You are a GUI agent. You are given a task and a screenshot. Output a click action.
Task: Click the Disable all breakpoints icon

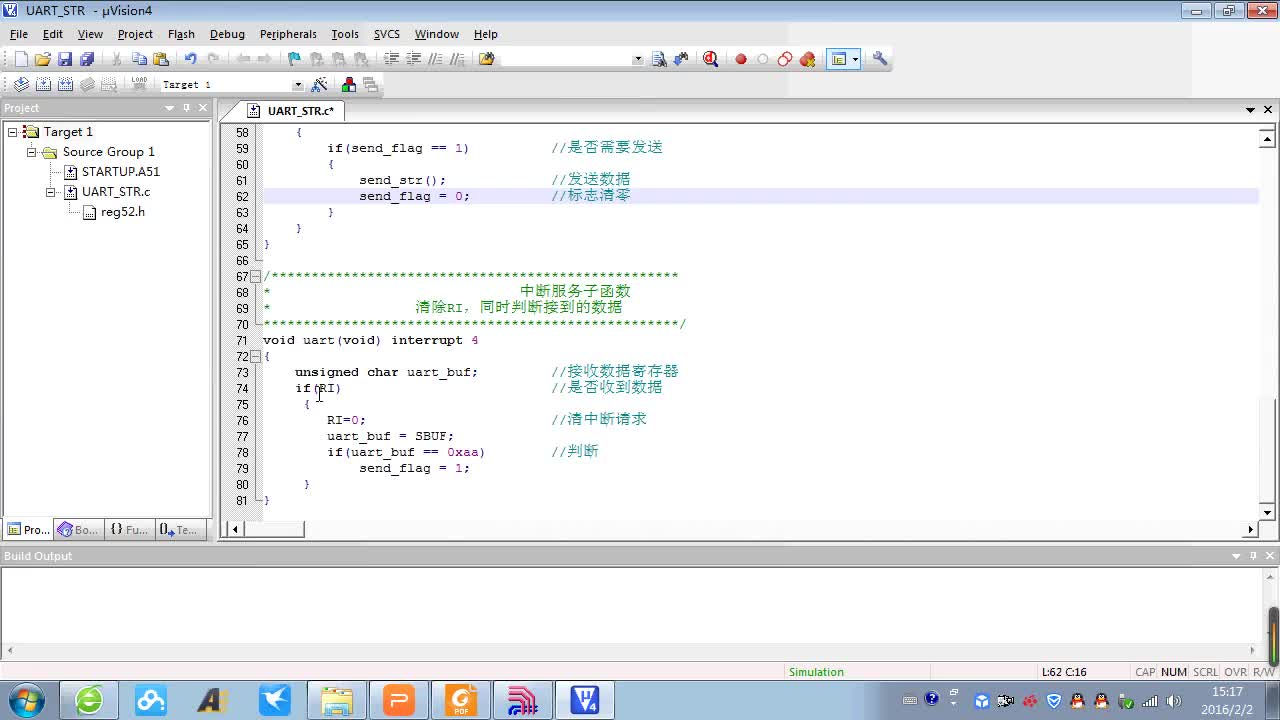(785, 59)
